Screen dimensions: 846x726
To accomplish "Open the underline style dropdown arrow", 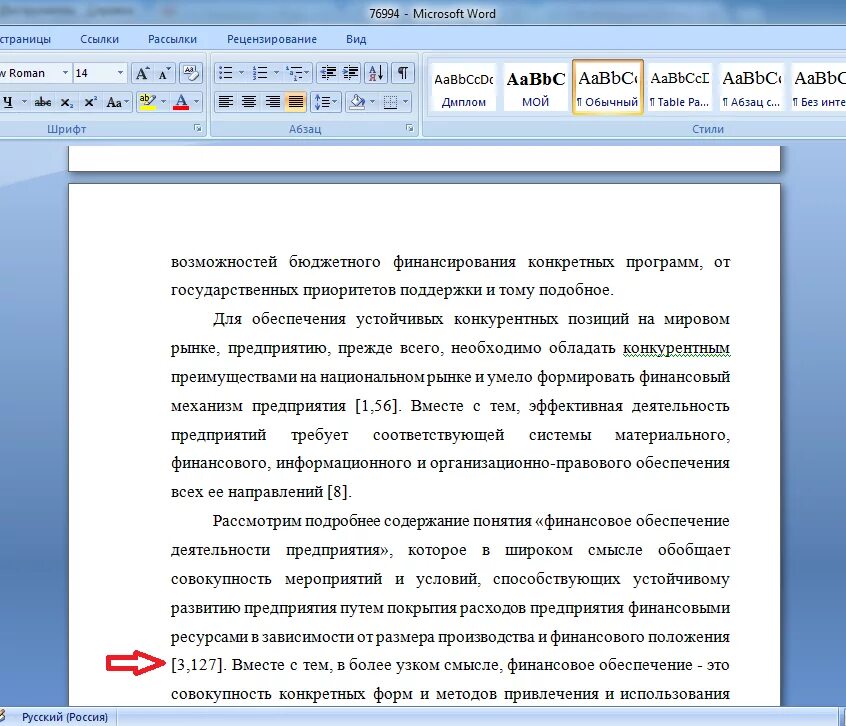I will pyautogui.click(x=24, y=102).
